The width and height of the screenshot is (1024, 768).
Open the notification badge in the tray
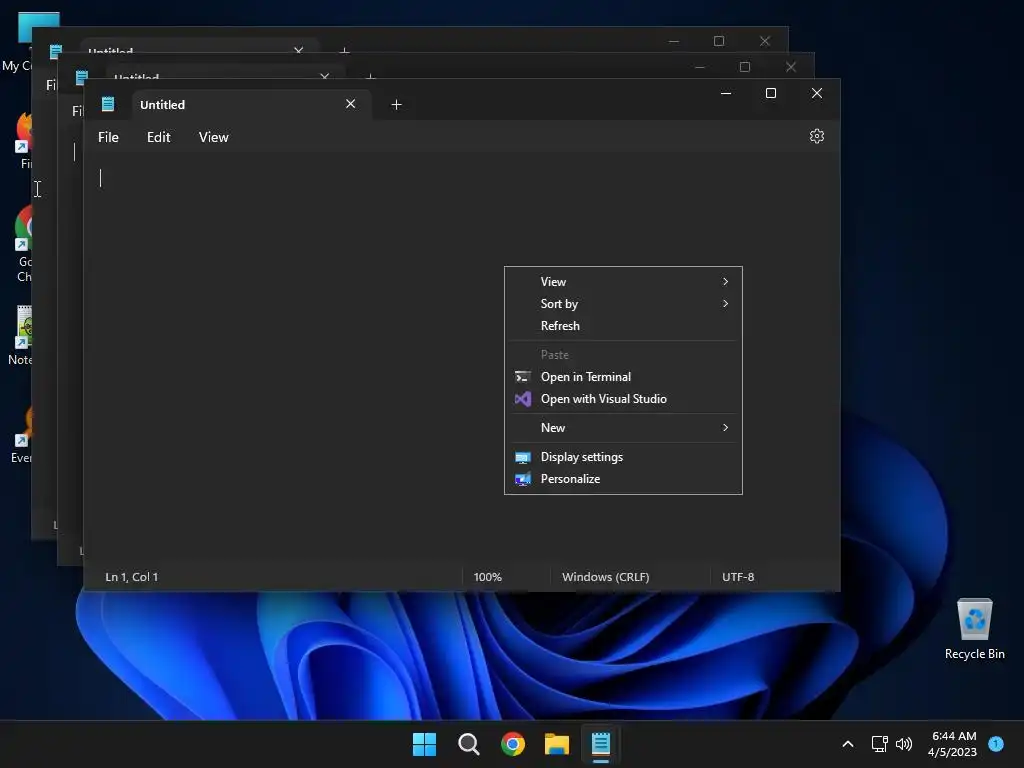(996, 743)
